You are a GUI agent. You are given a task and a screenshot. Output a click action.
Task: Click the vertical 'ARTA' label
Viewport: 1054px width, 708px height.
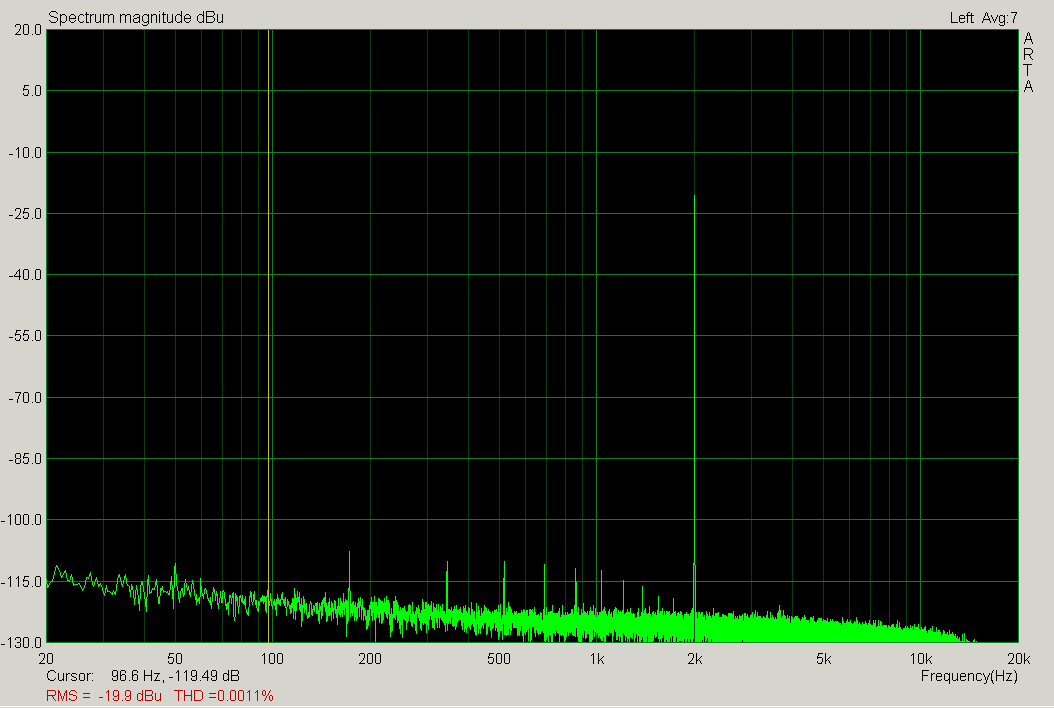pos(1028,63)
